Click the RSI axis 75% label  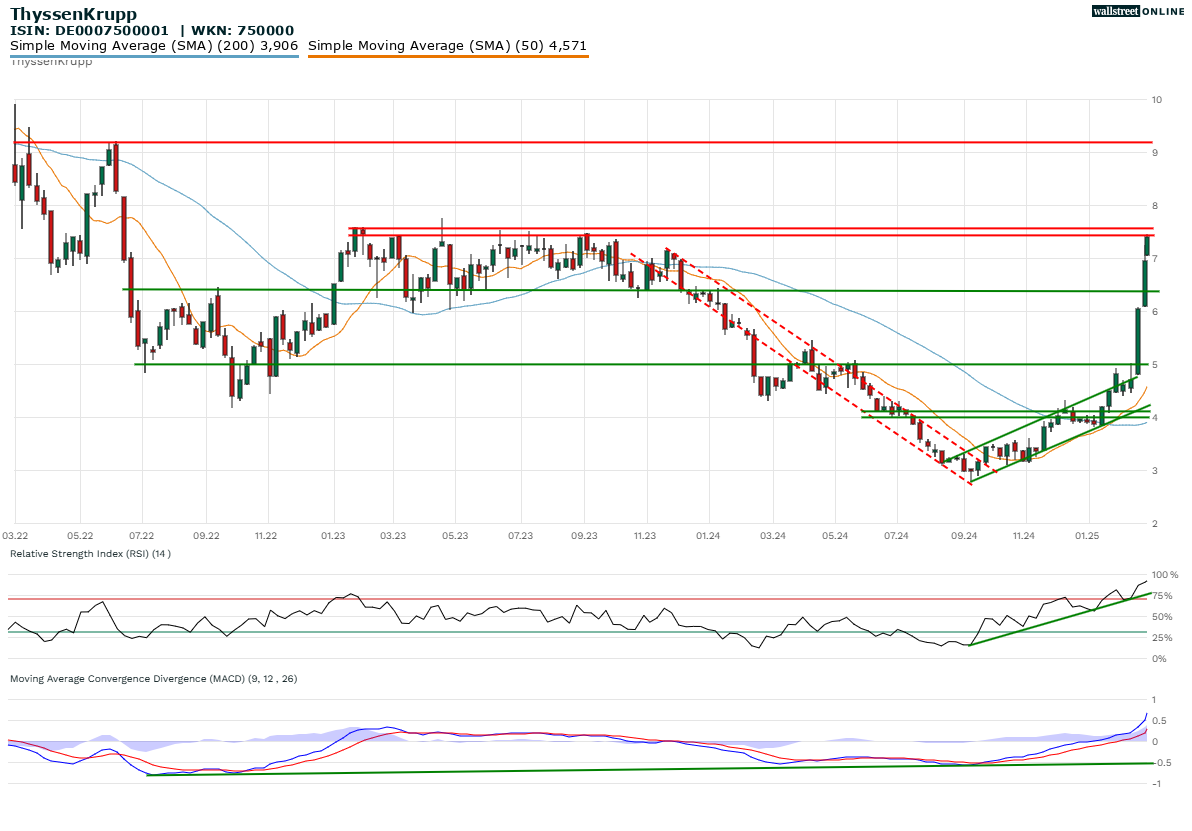(1162, 596)
